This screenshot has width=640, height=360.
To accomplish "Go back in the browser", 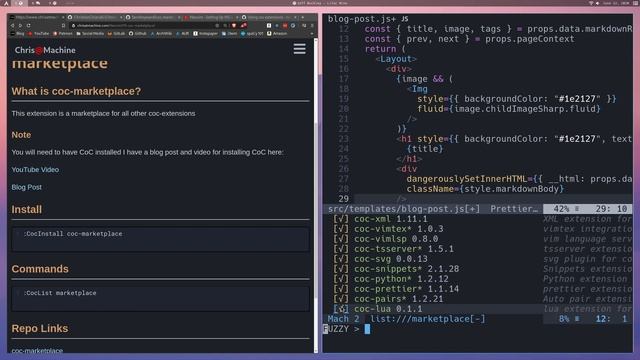I will click(x=13, y=25).
